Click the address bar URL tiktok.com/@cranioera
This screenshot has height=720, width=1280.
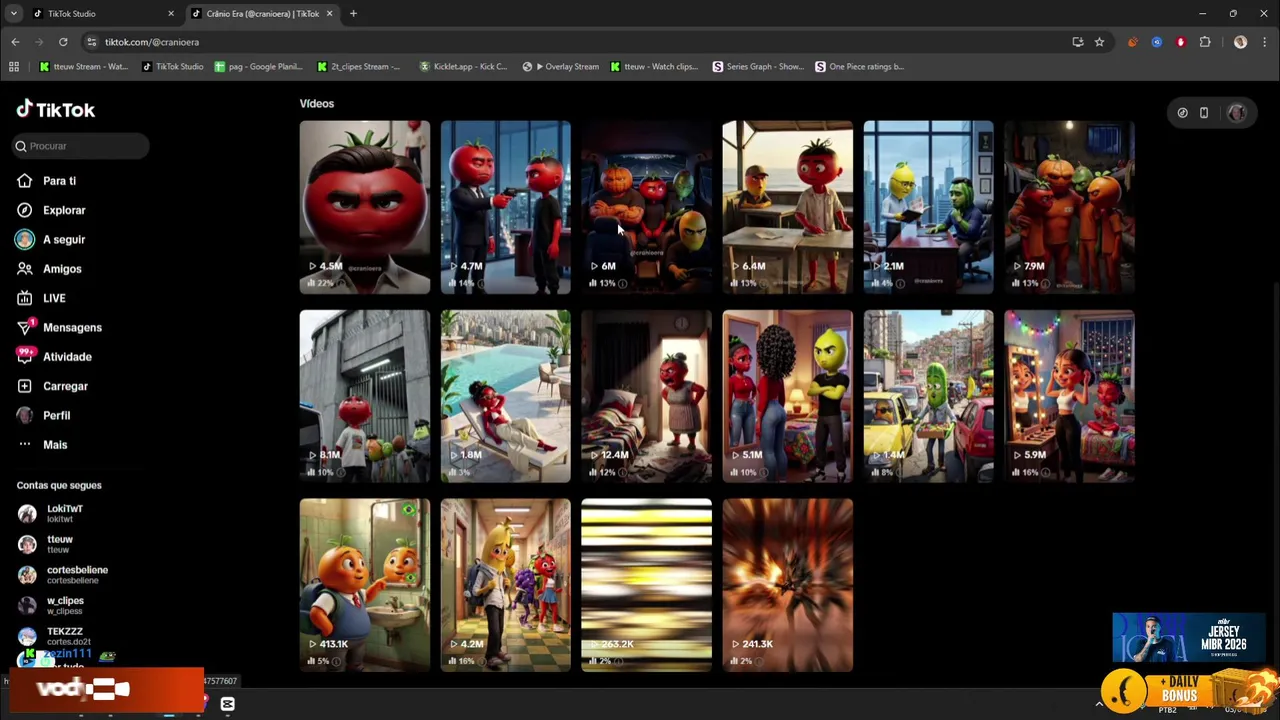pyautogui.click(x=152, y=42)
